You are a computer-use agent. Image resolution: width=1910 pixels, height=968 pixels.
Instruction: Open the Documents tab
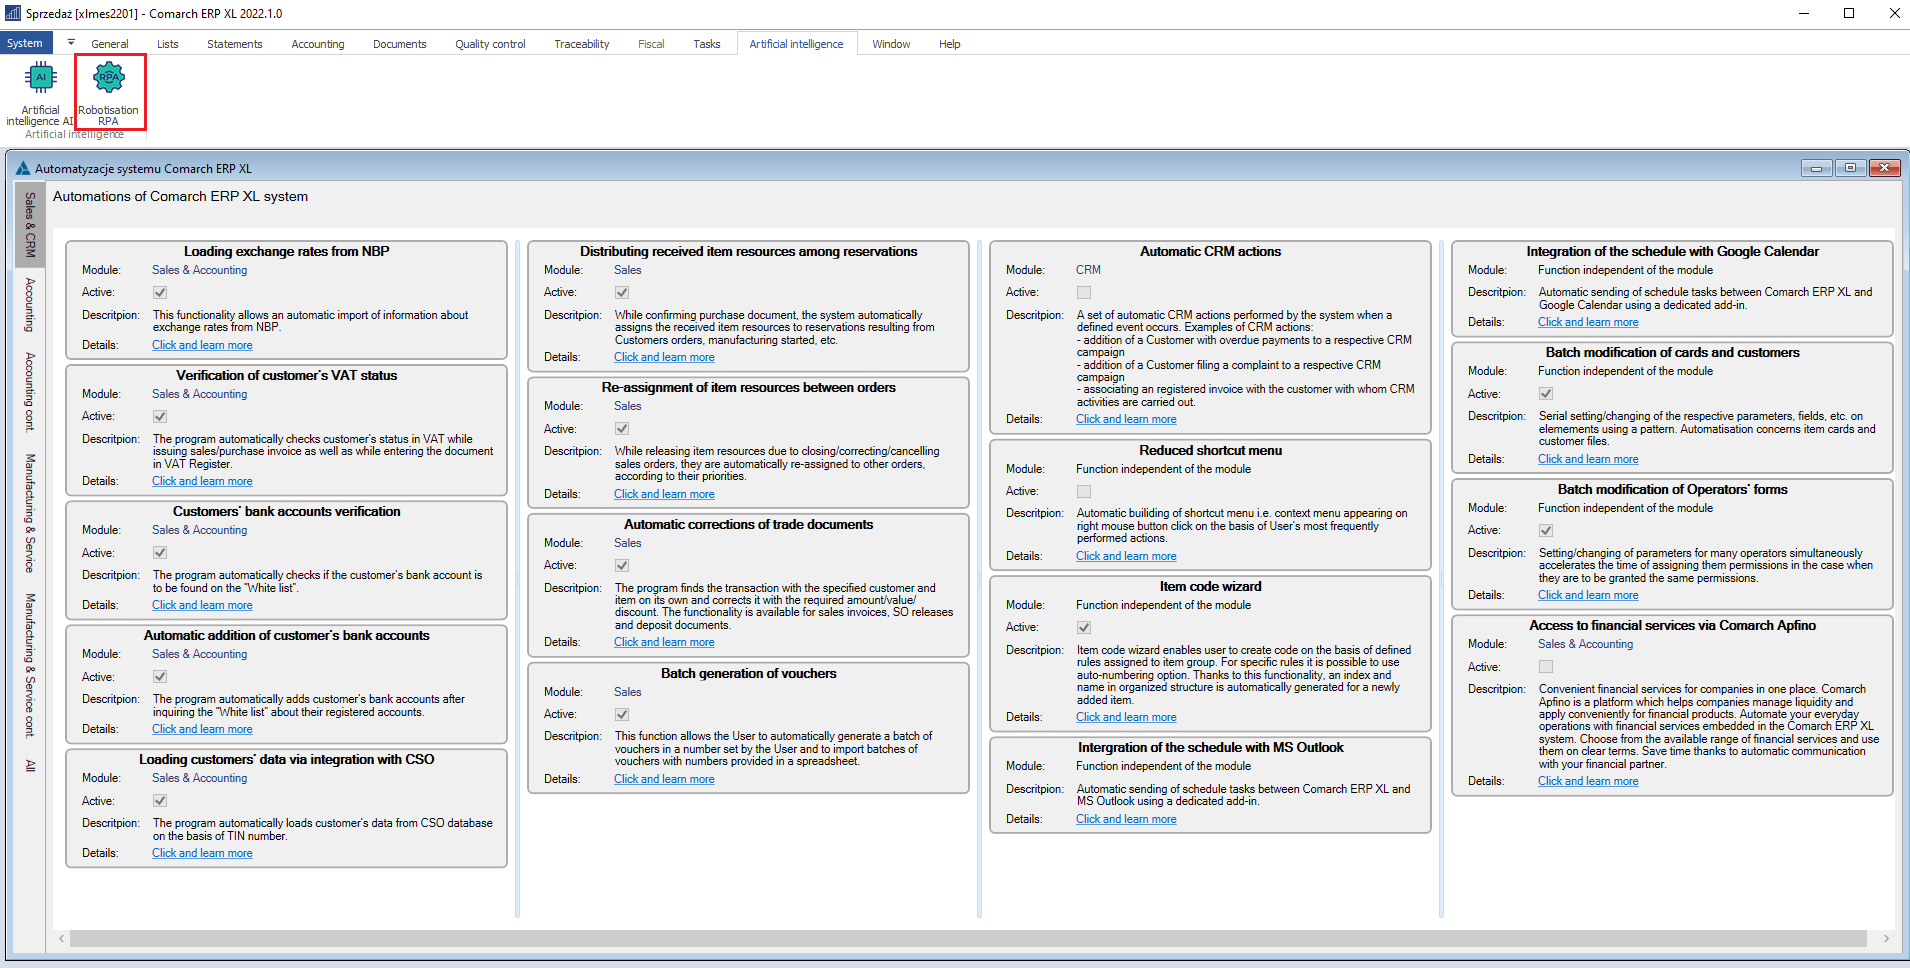point(400,44)
